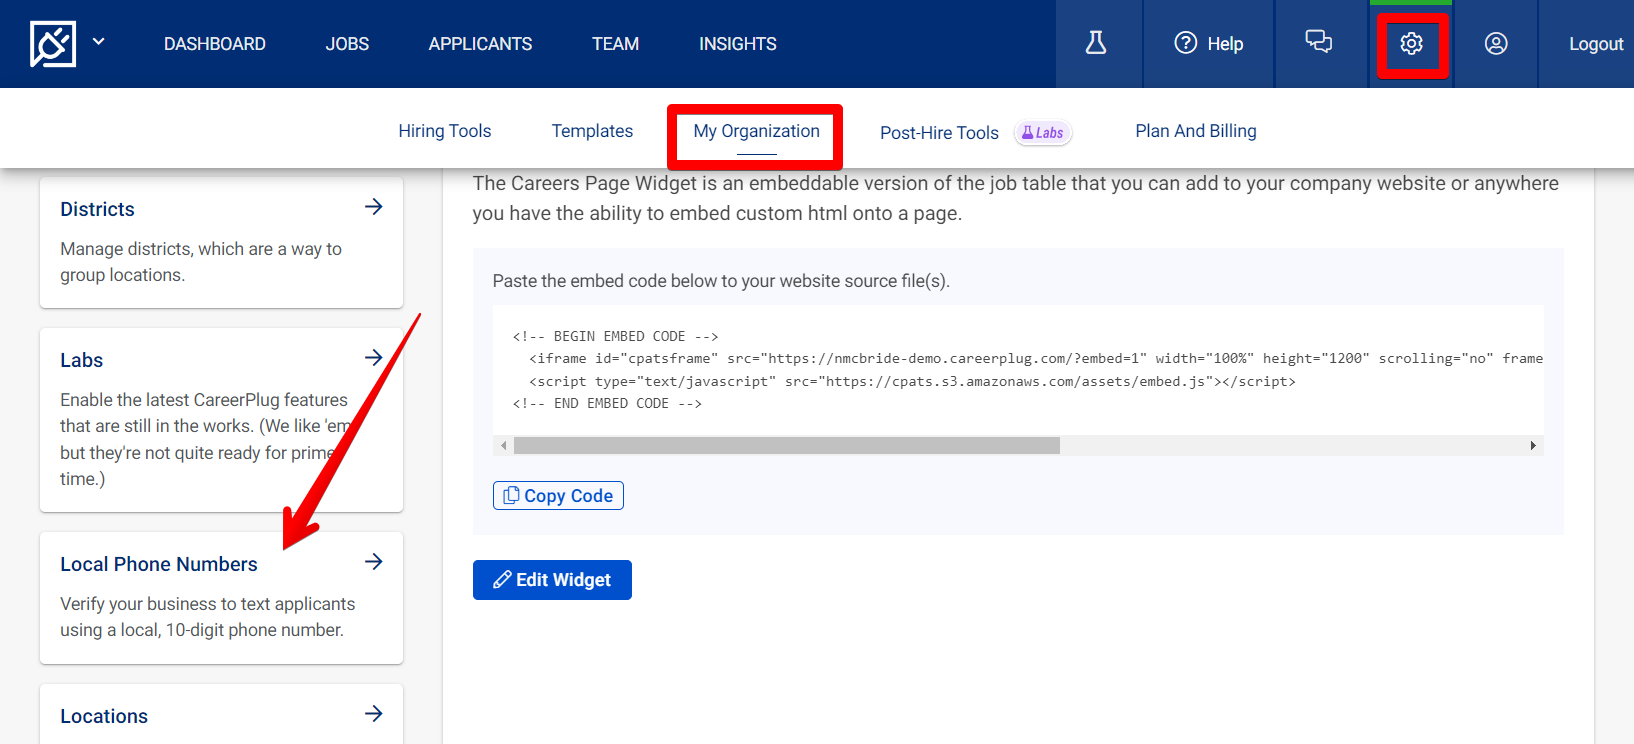Click the arrow on the Locations card
Viewport: 1634px width, 744px height.
[374, 714]
